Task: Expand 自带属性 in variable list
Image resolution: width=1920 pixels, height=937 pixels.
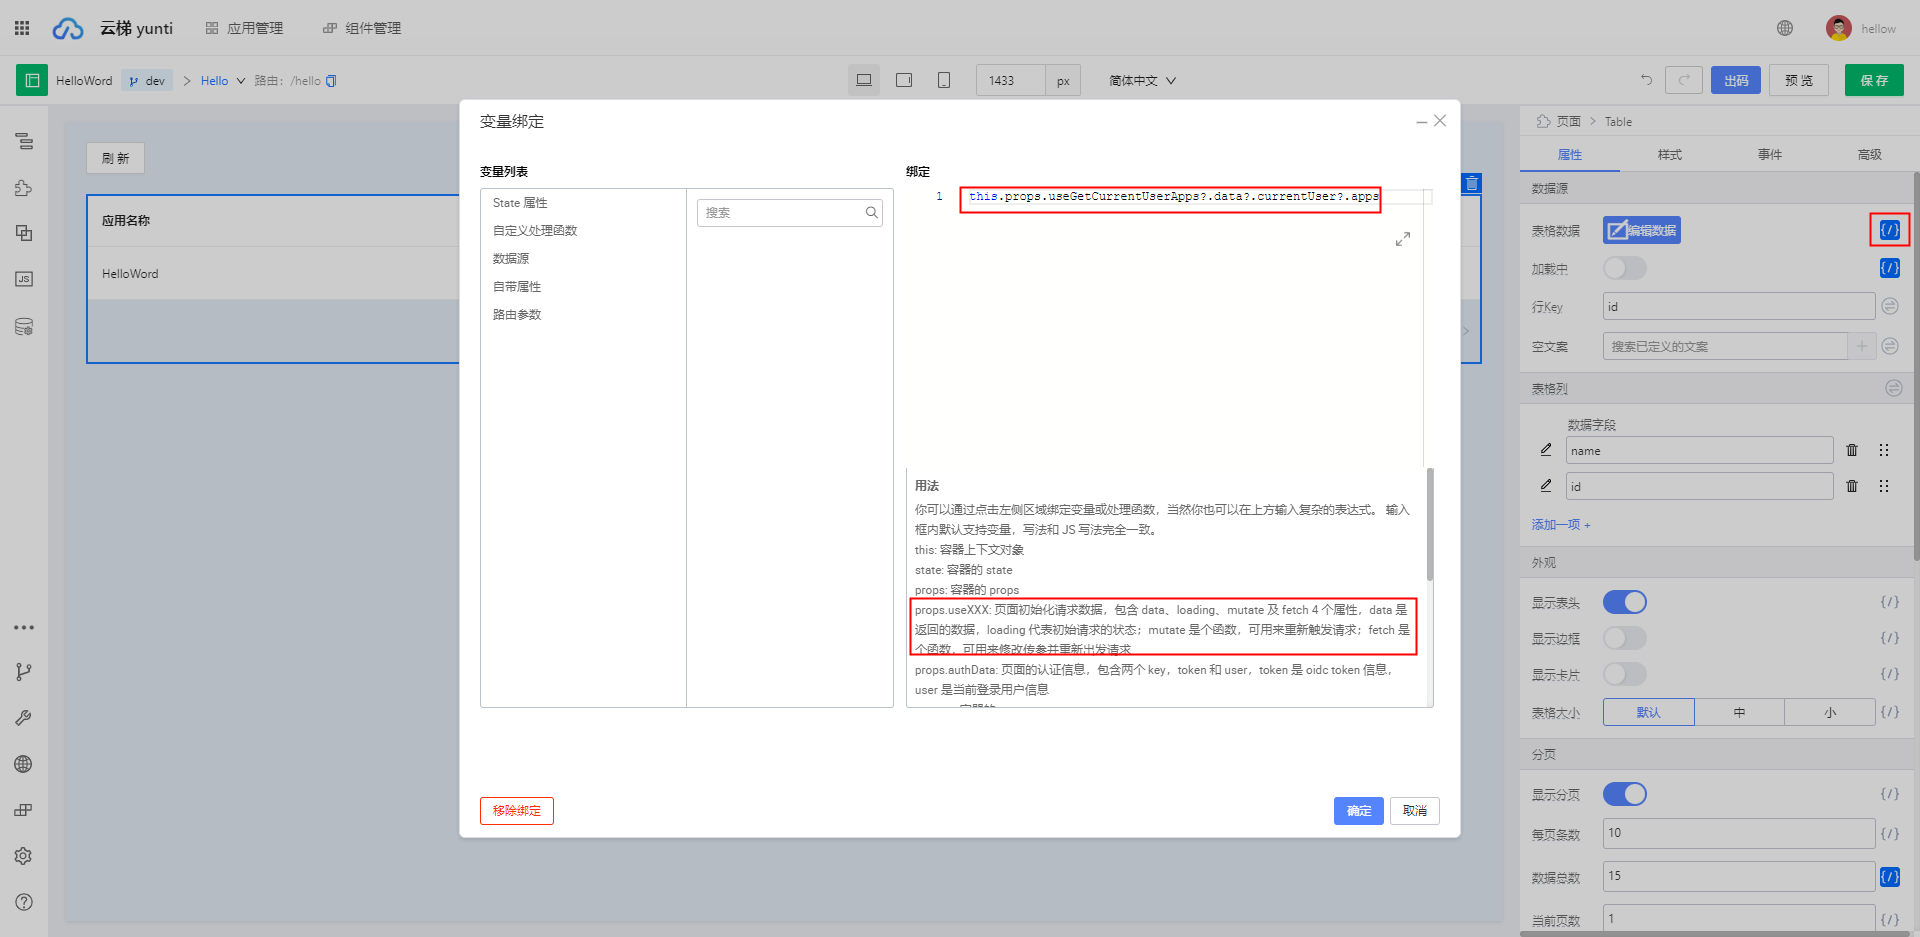Action: 517,287
